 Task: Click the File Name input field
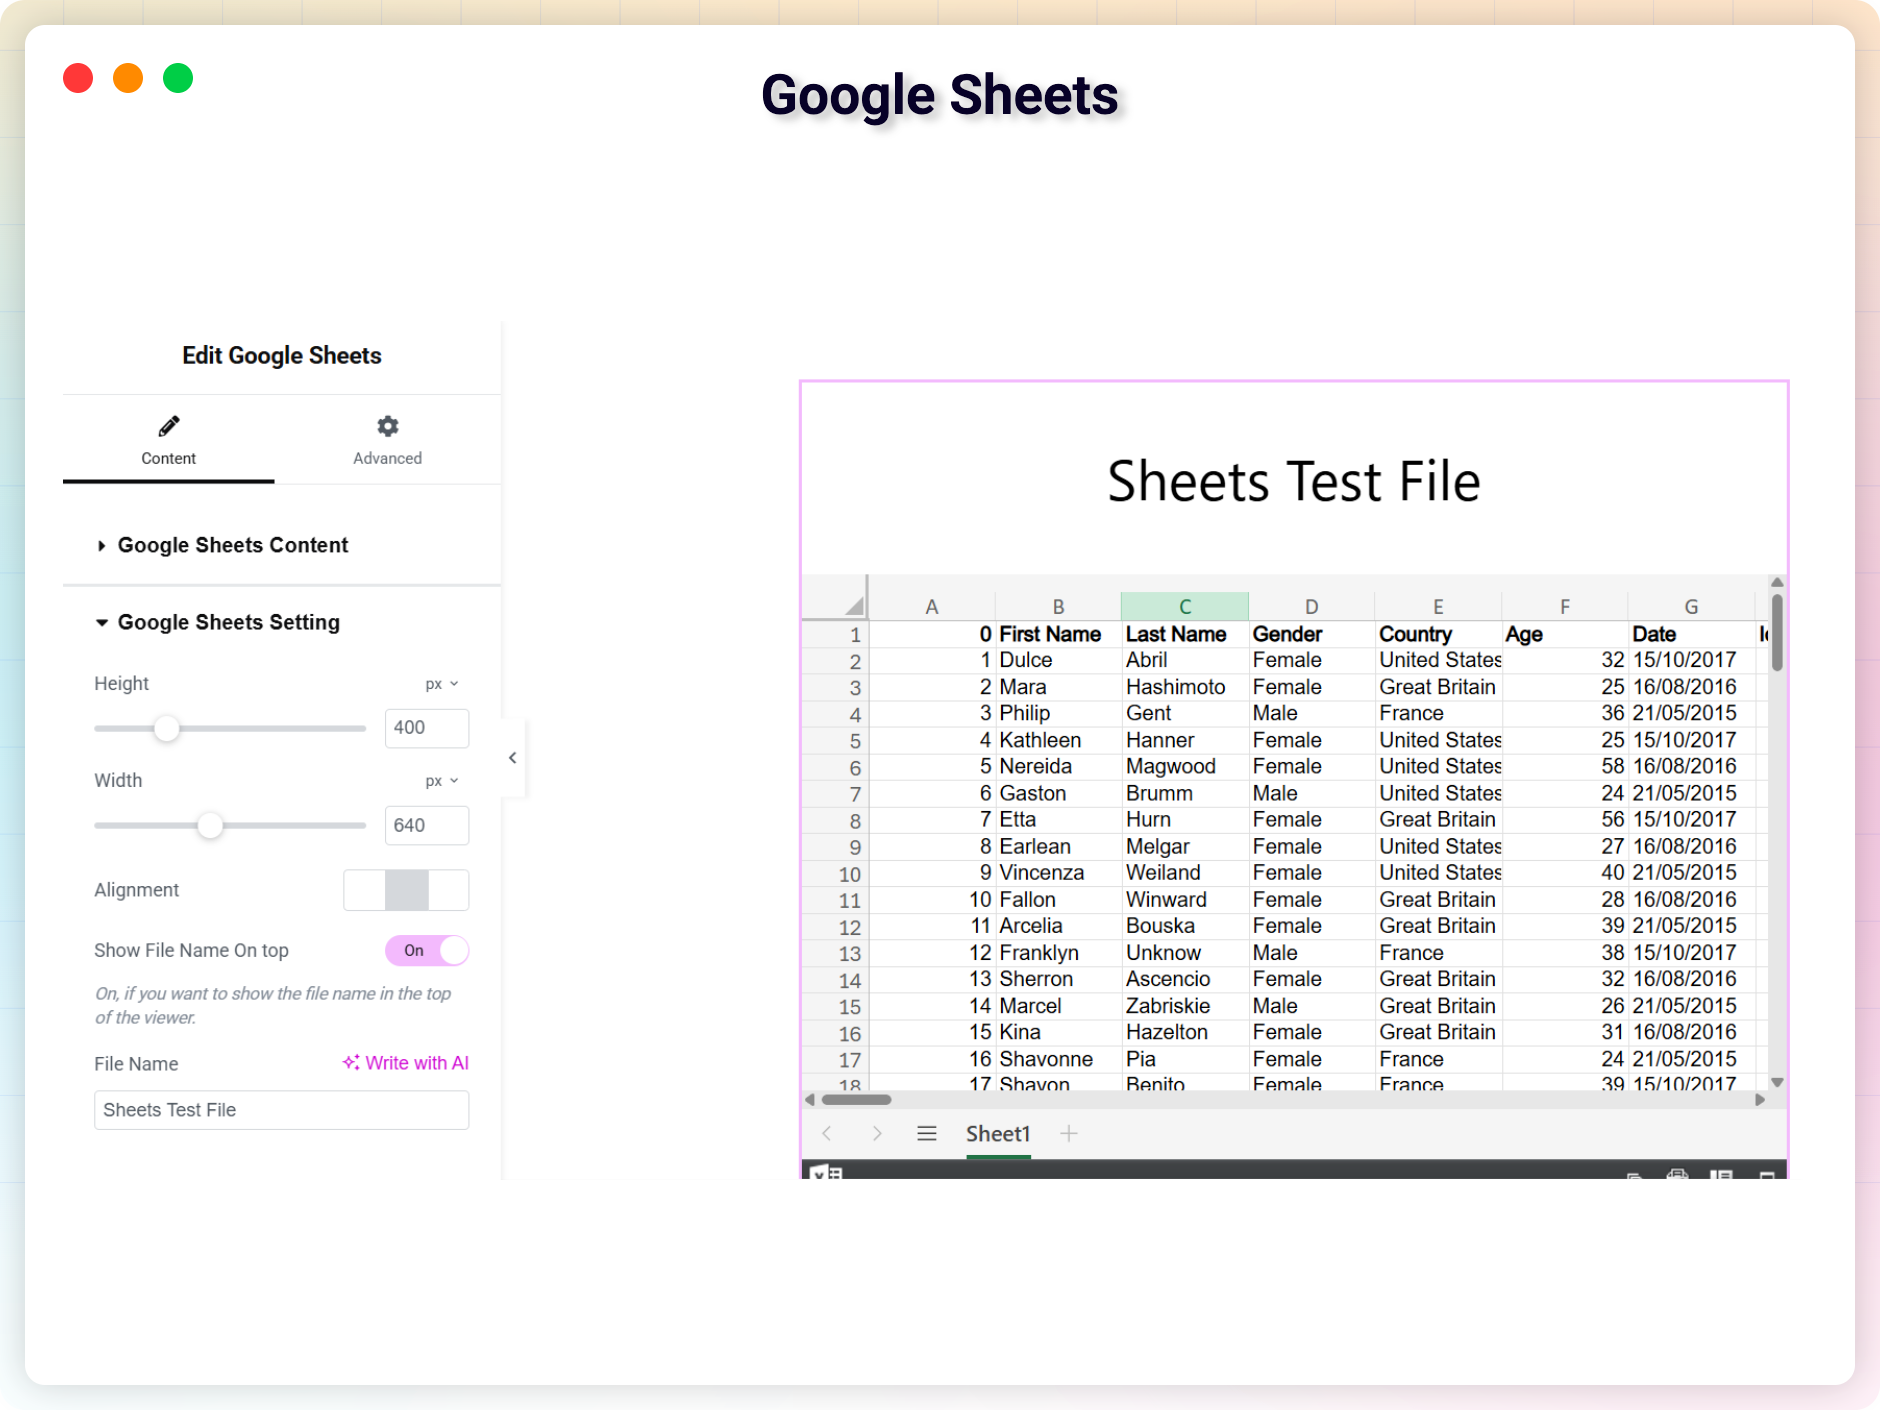point(281,1110)
